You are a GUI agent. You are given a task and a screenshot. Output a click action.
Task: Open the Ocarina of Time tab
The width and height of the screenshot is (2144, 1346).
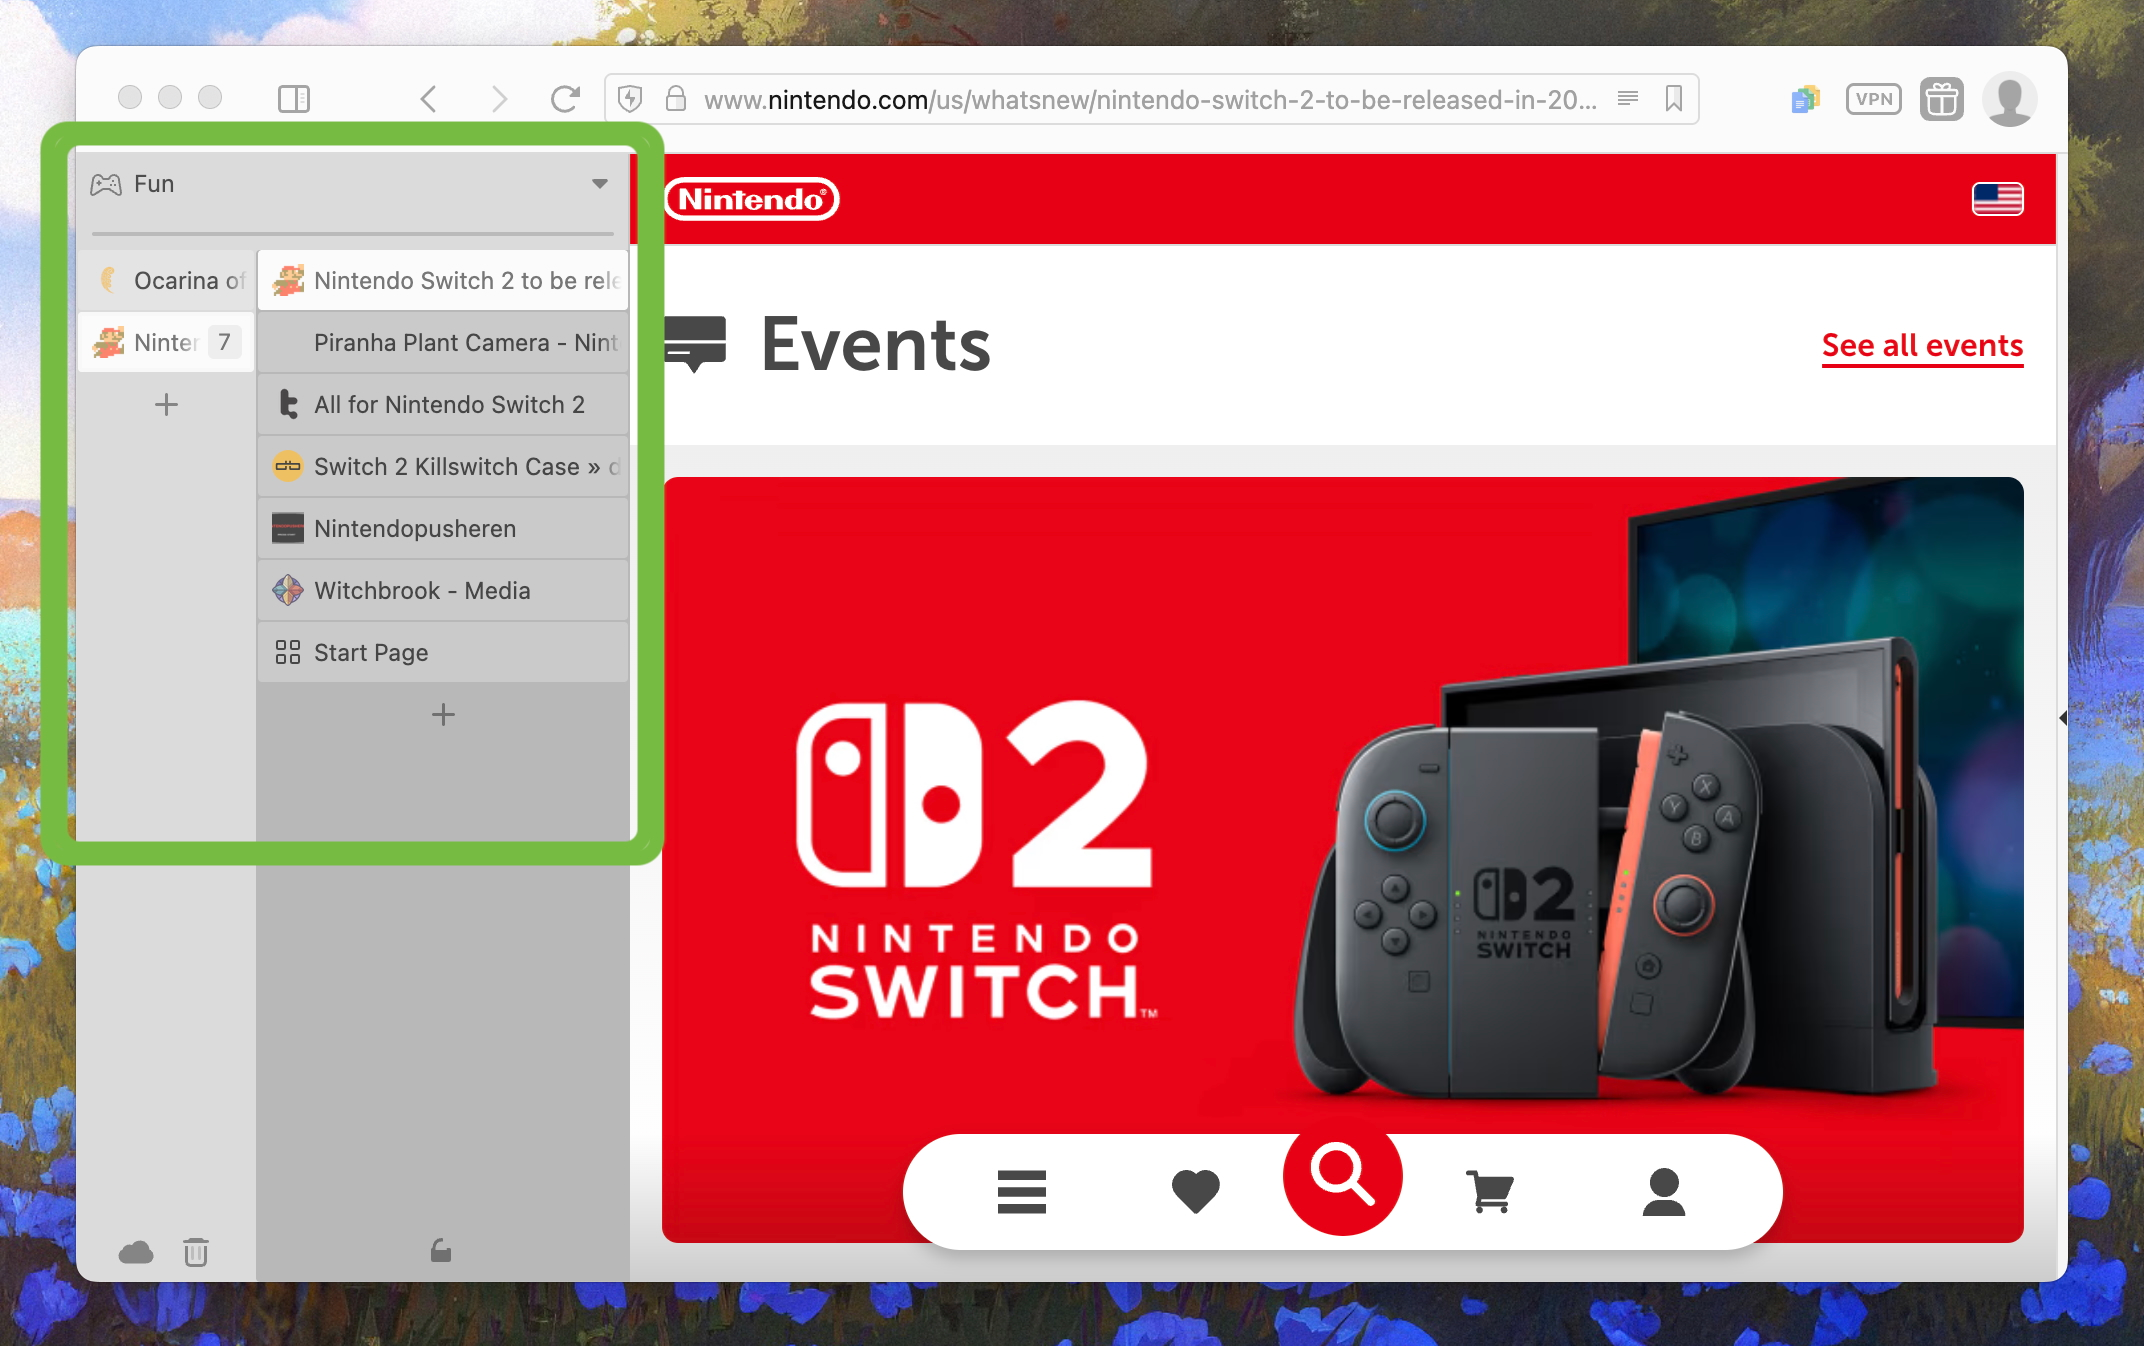pos(168,281)
